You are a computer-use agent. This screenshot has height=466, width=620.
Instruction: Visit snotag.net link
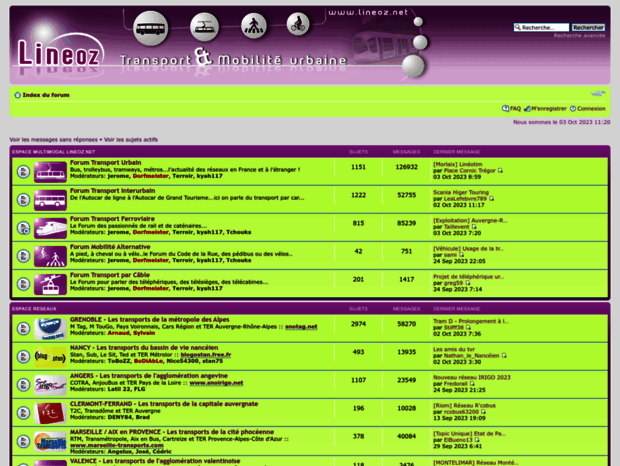[x=301, y=326]
